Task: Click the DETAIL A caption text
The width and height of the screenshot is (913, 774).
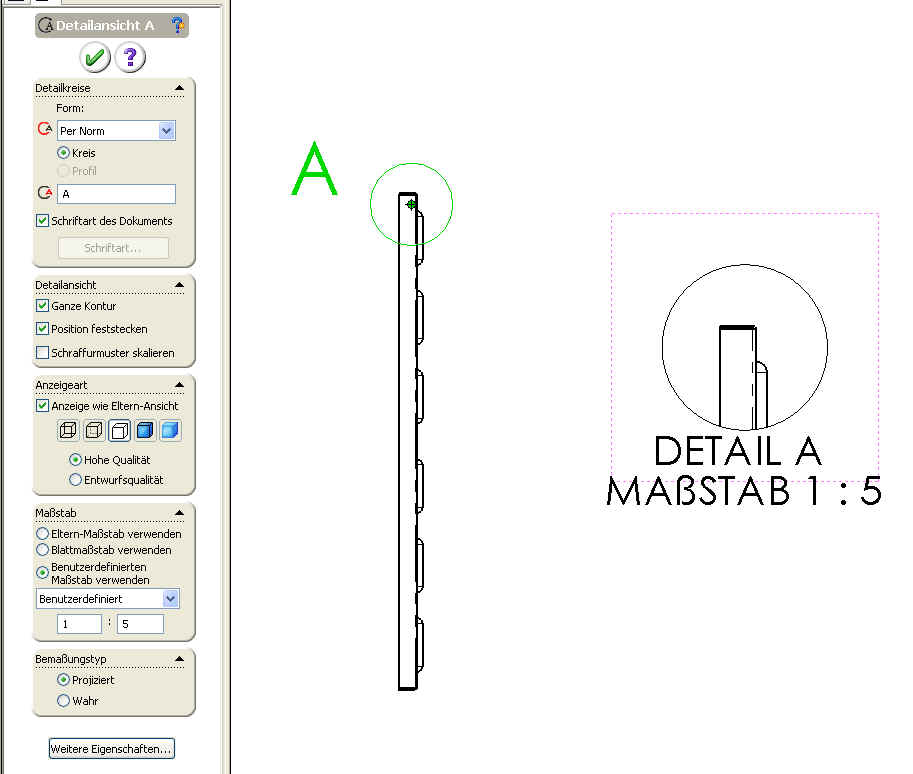Action: 738,451
